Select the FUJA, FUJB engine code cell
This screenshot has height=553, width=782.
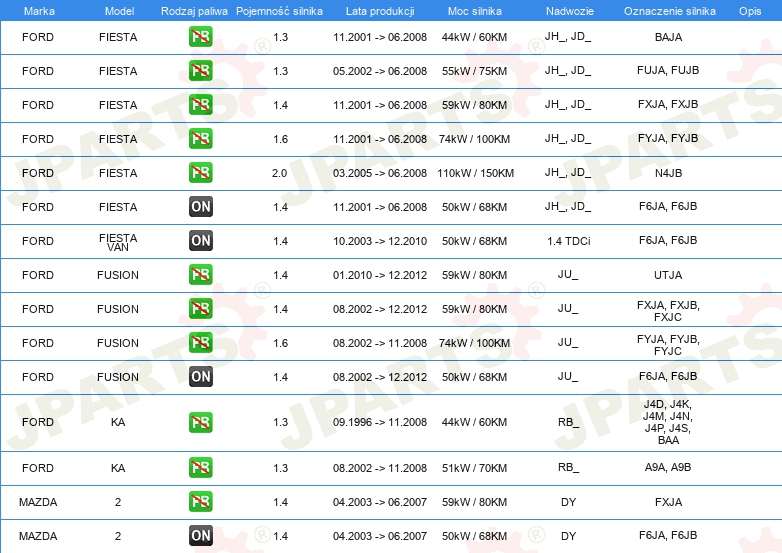668,70
